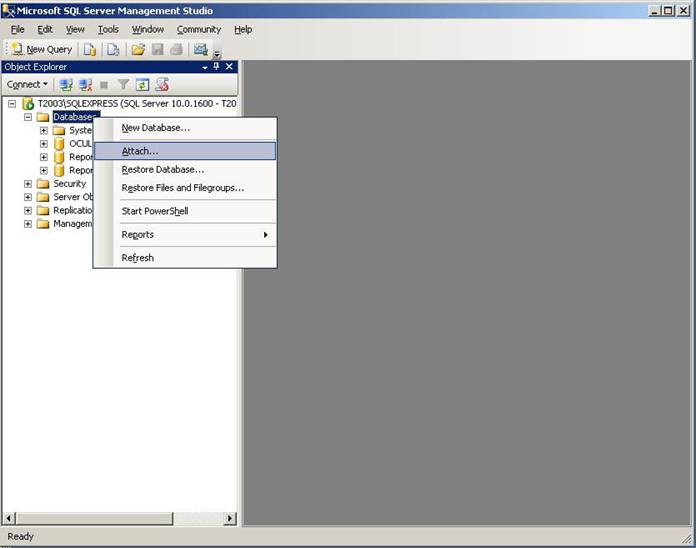The image size is (696, 548).
Task: Click the OCUL database cylinder icon
Action: pyautogui.click(x=59, y=144)
